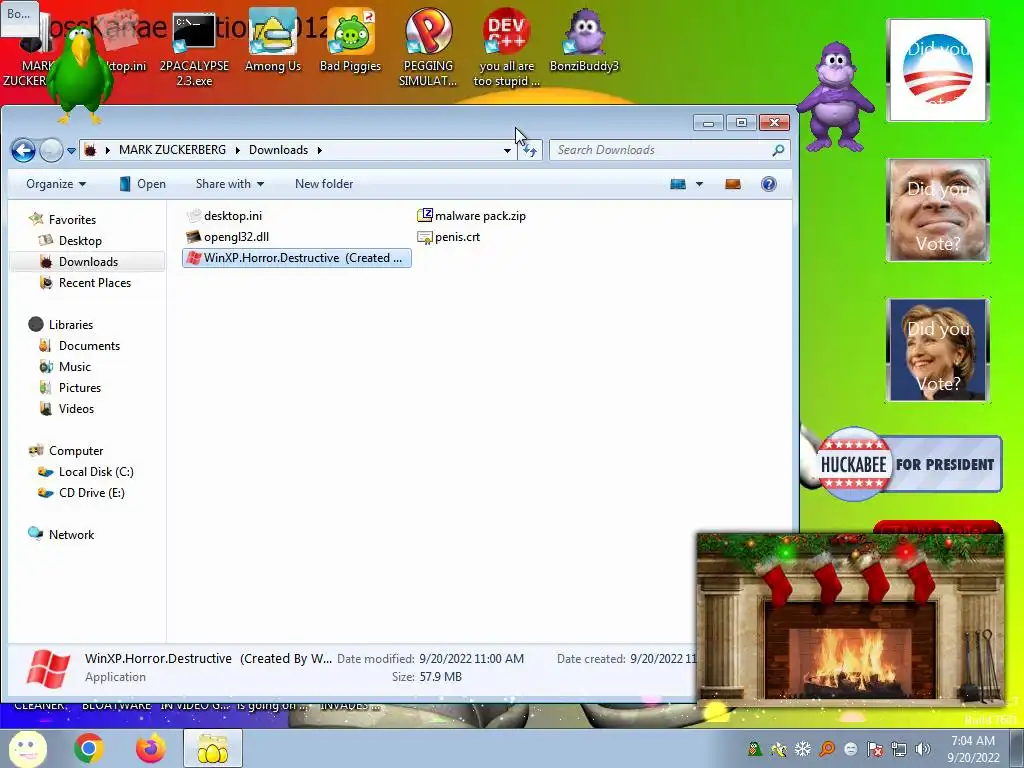This screenshot has width=1024, height=768.
Task: Open the Music library
Action: coord(74,367)
